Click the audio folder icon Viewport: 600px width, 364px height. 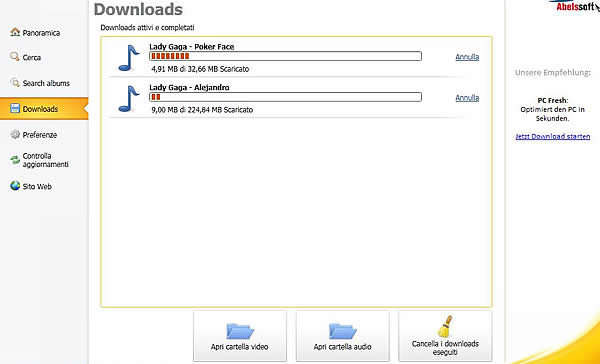342,331
